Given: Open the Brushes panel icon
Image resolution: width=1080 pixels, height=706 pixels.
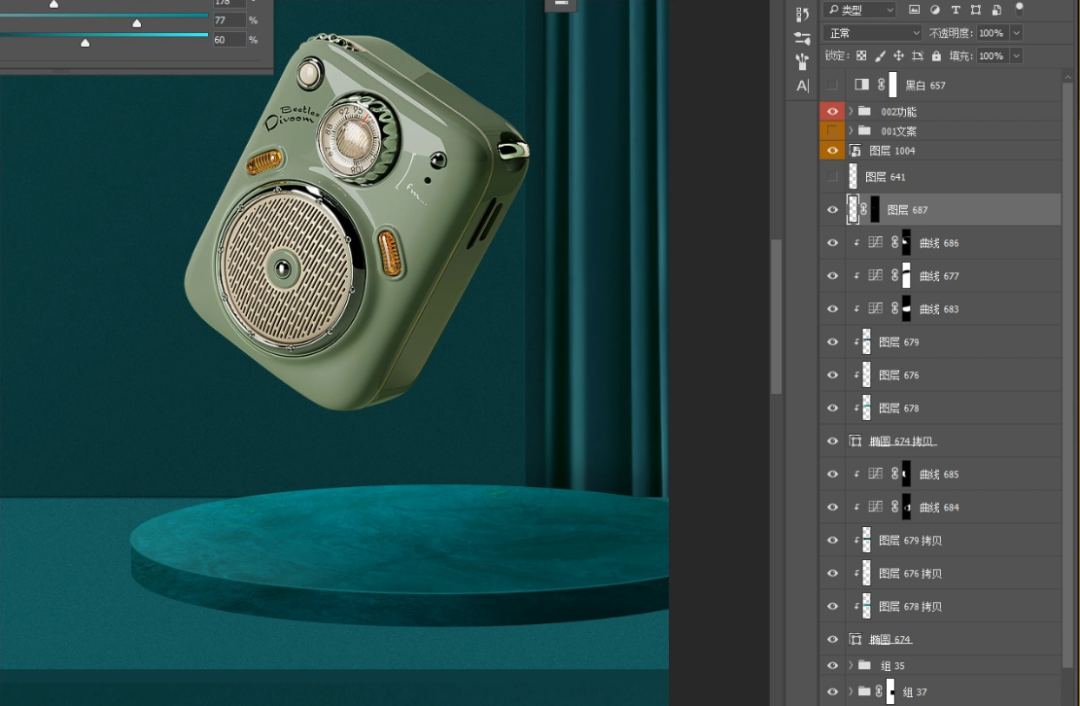Looking at the screenshot, I should click(802, 61).
